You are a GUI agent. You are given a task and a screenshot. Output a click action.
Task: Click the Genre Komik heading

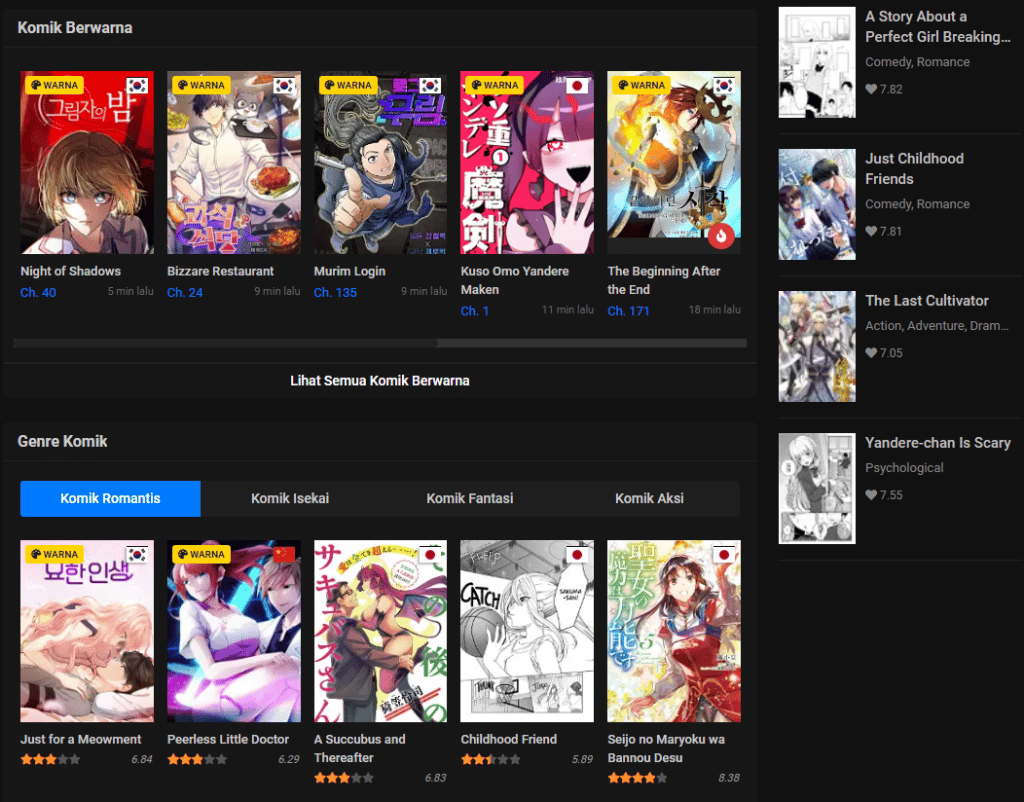pyautogui.click(x=62, y=441)
